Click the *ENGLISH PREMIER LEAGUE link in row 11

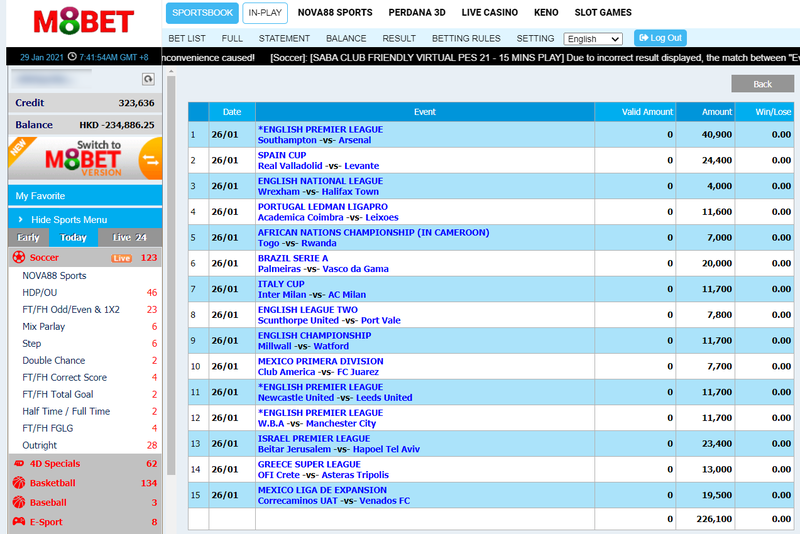pyautogui.click(x=320, y=387)
